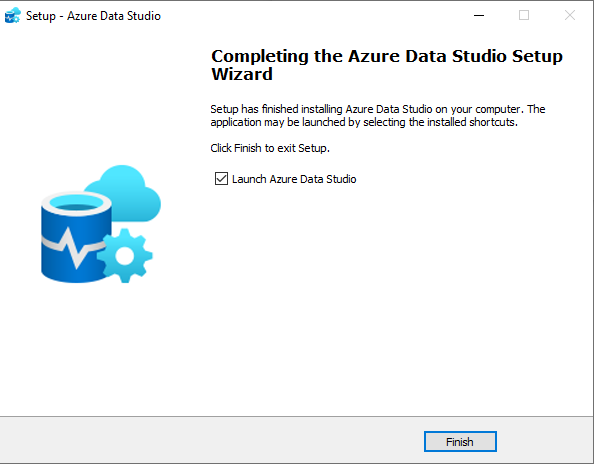
Task: Minimize the Setup window
Action: point(479,16)
